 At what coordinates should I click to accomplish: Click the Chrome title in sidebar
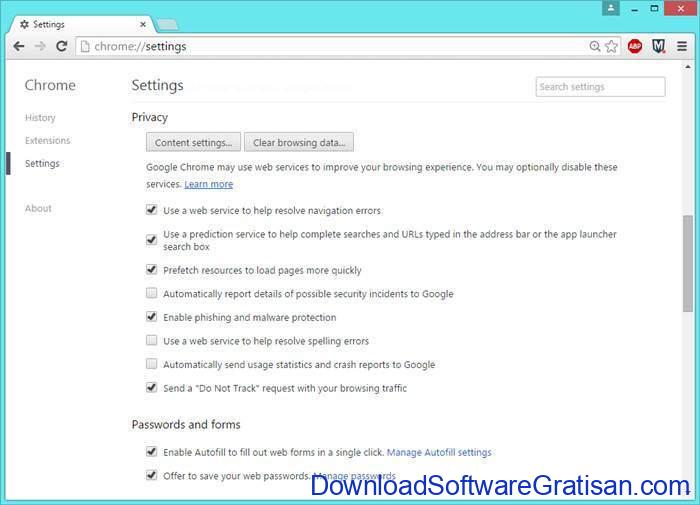pyautogui.click(x=50, y=85)
